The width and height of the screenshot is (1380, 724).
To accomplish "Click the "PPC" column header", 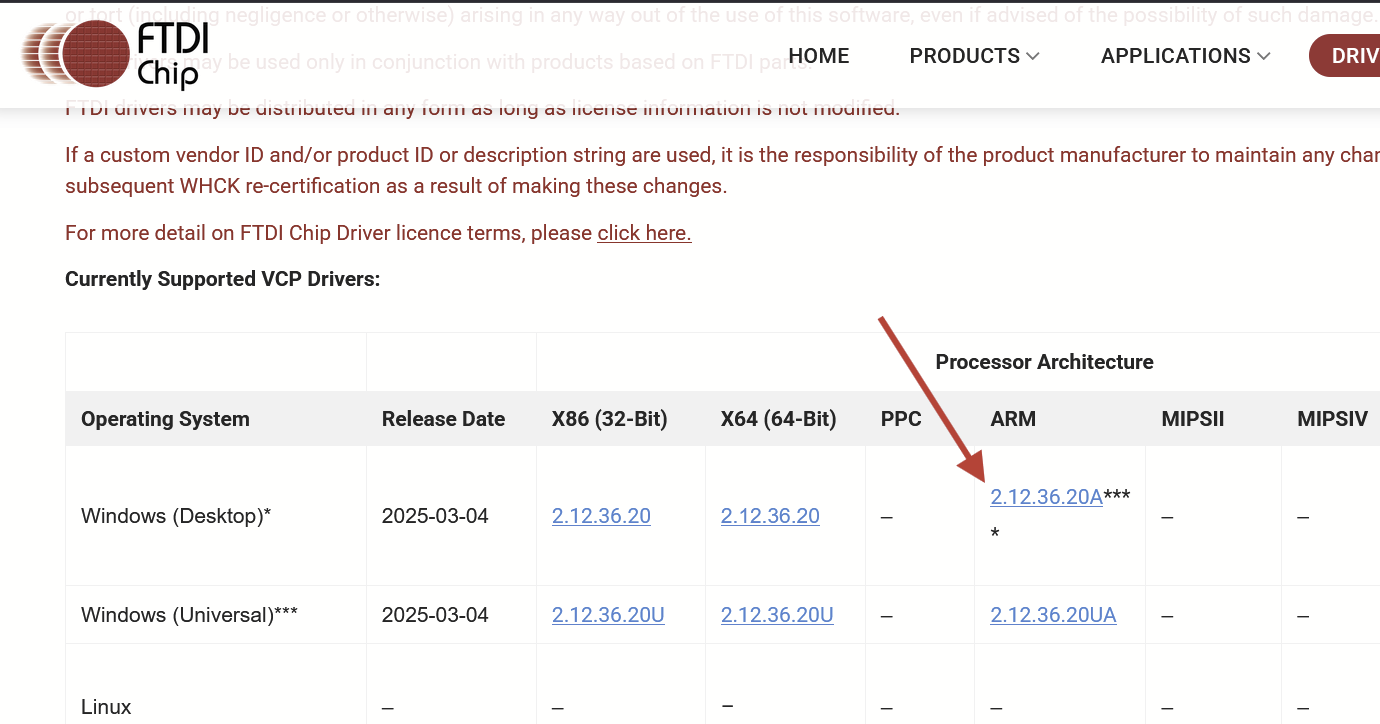I will pos(901,419).
